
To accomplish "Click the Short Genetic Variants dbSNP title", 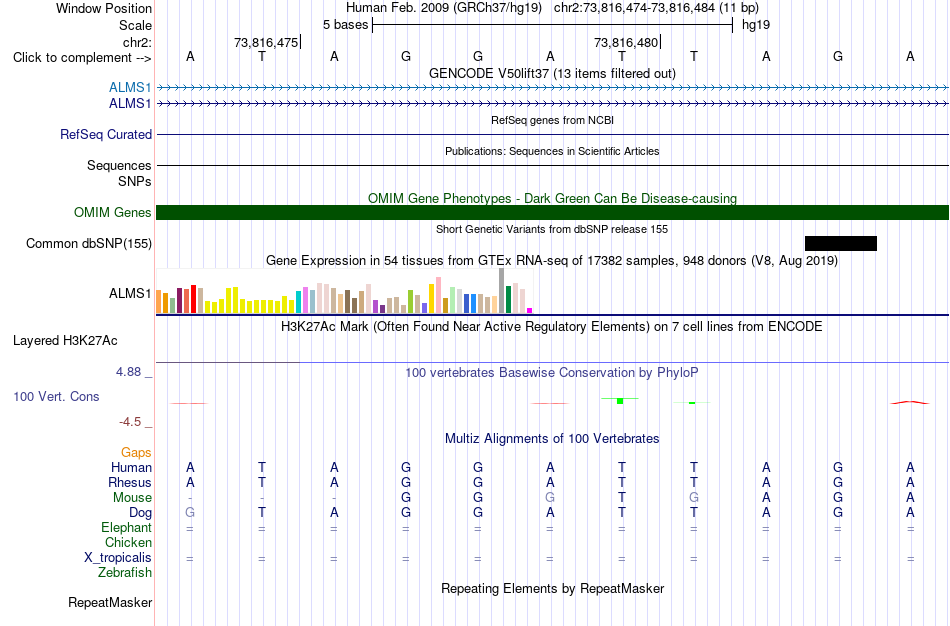I will [x=552, y=229].
